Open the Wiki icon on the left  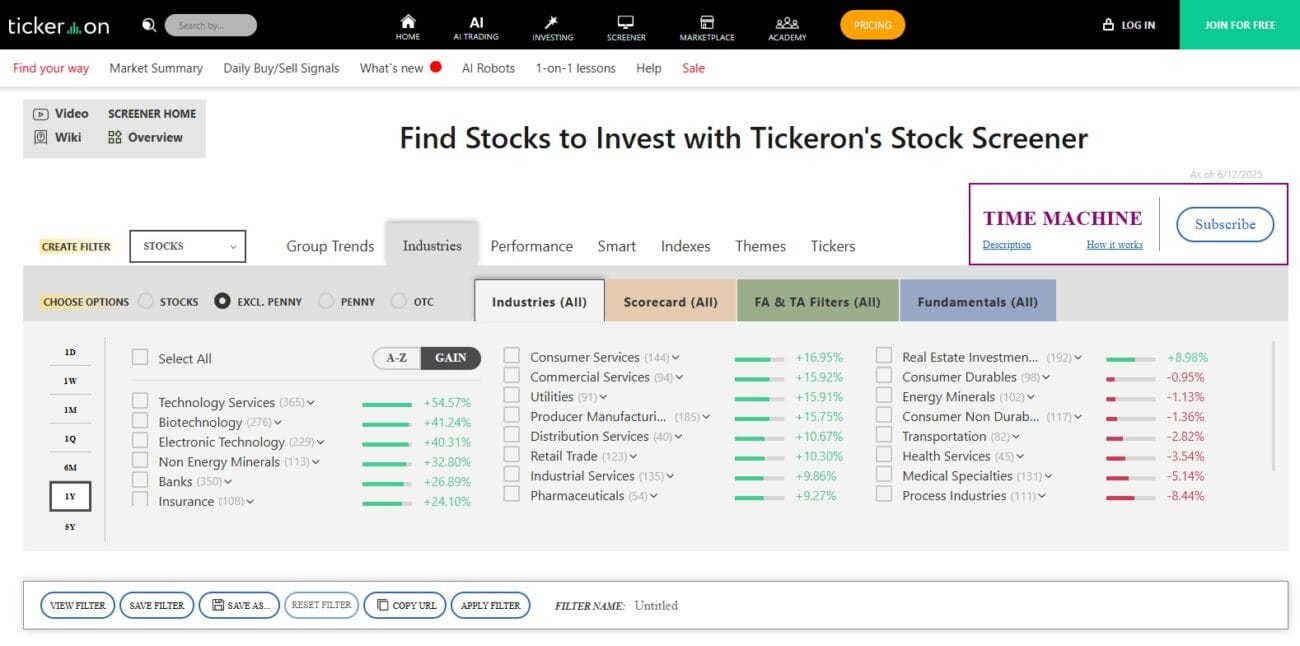(41, 137)
